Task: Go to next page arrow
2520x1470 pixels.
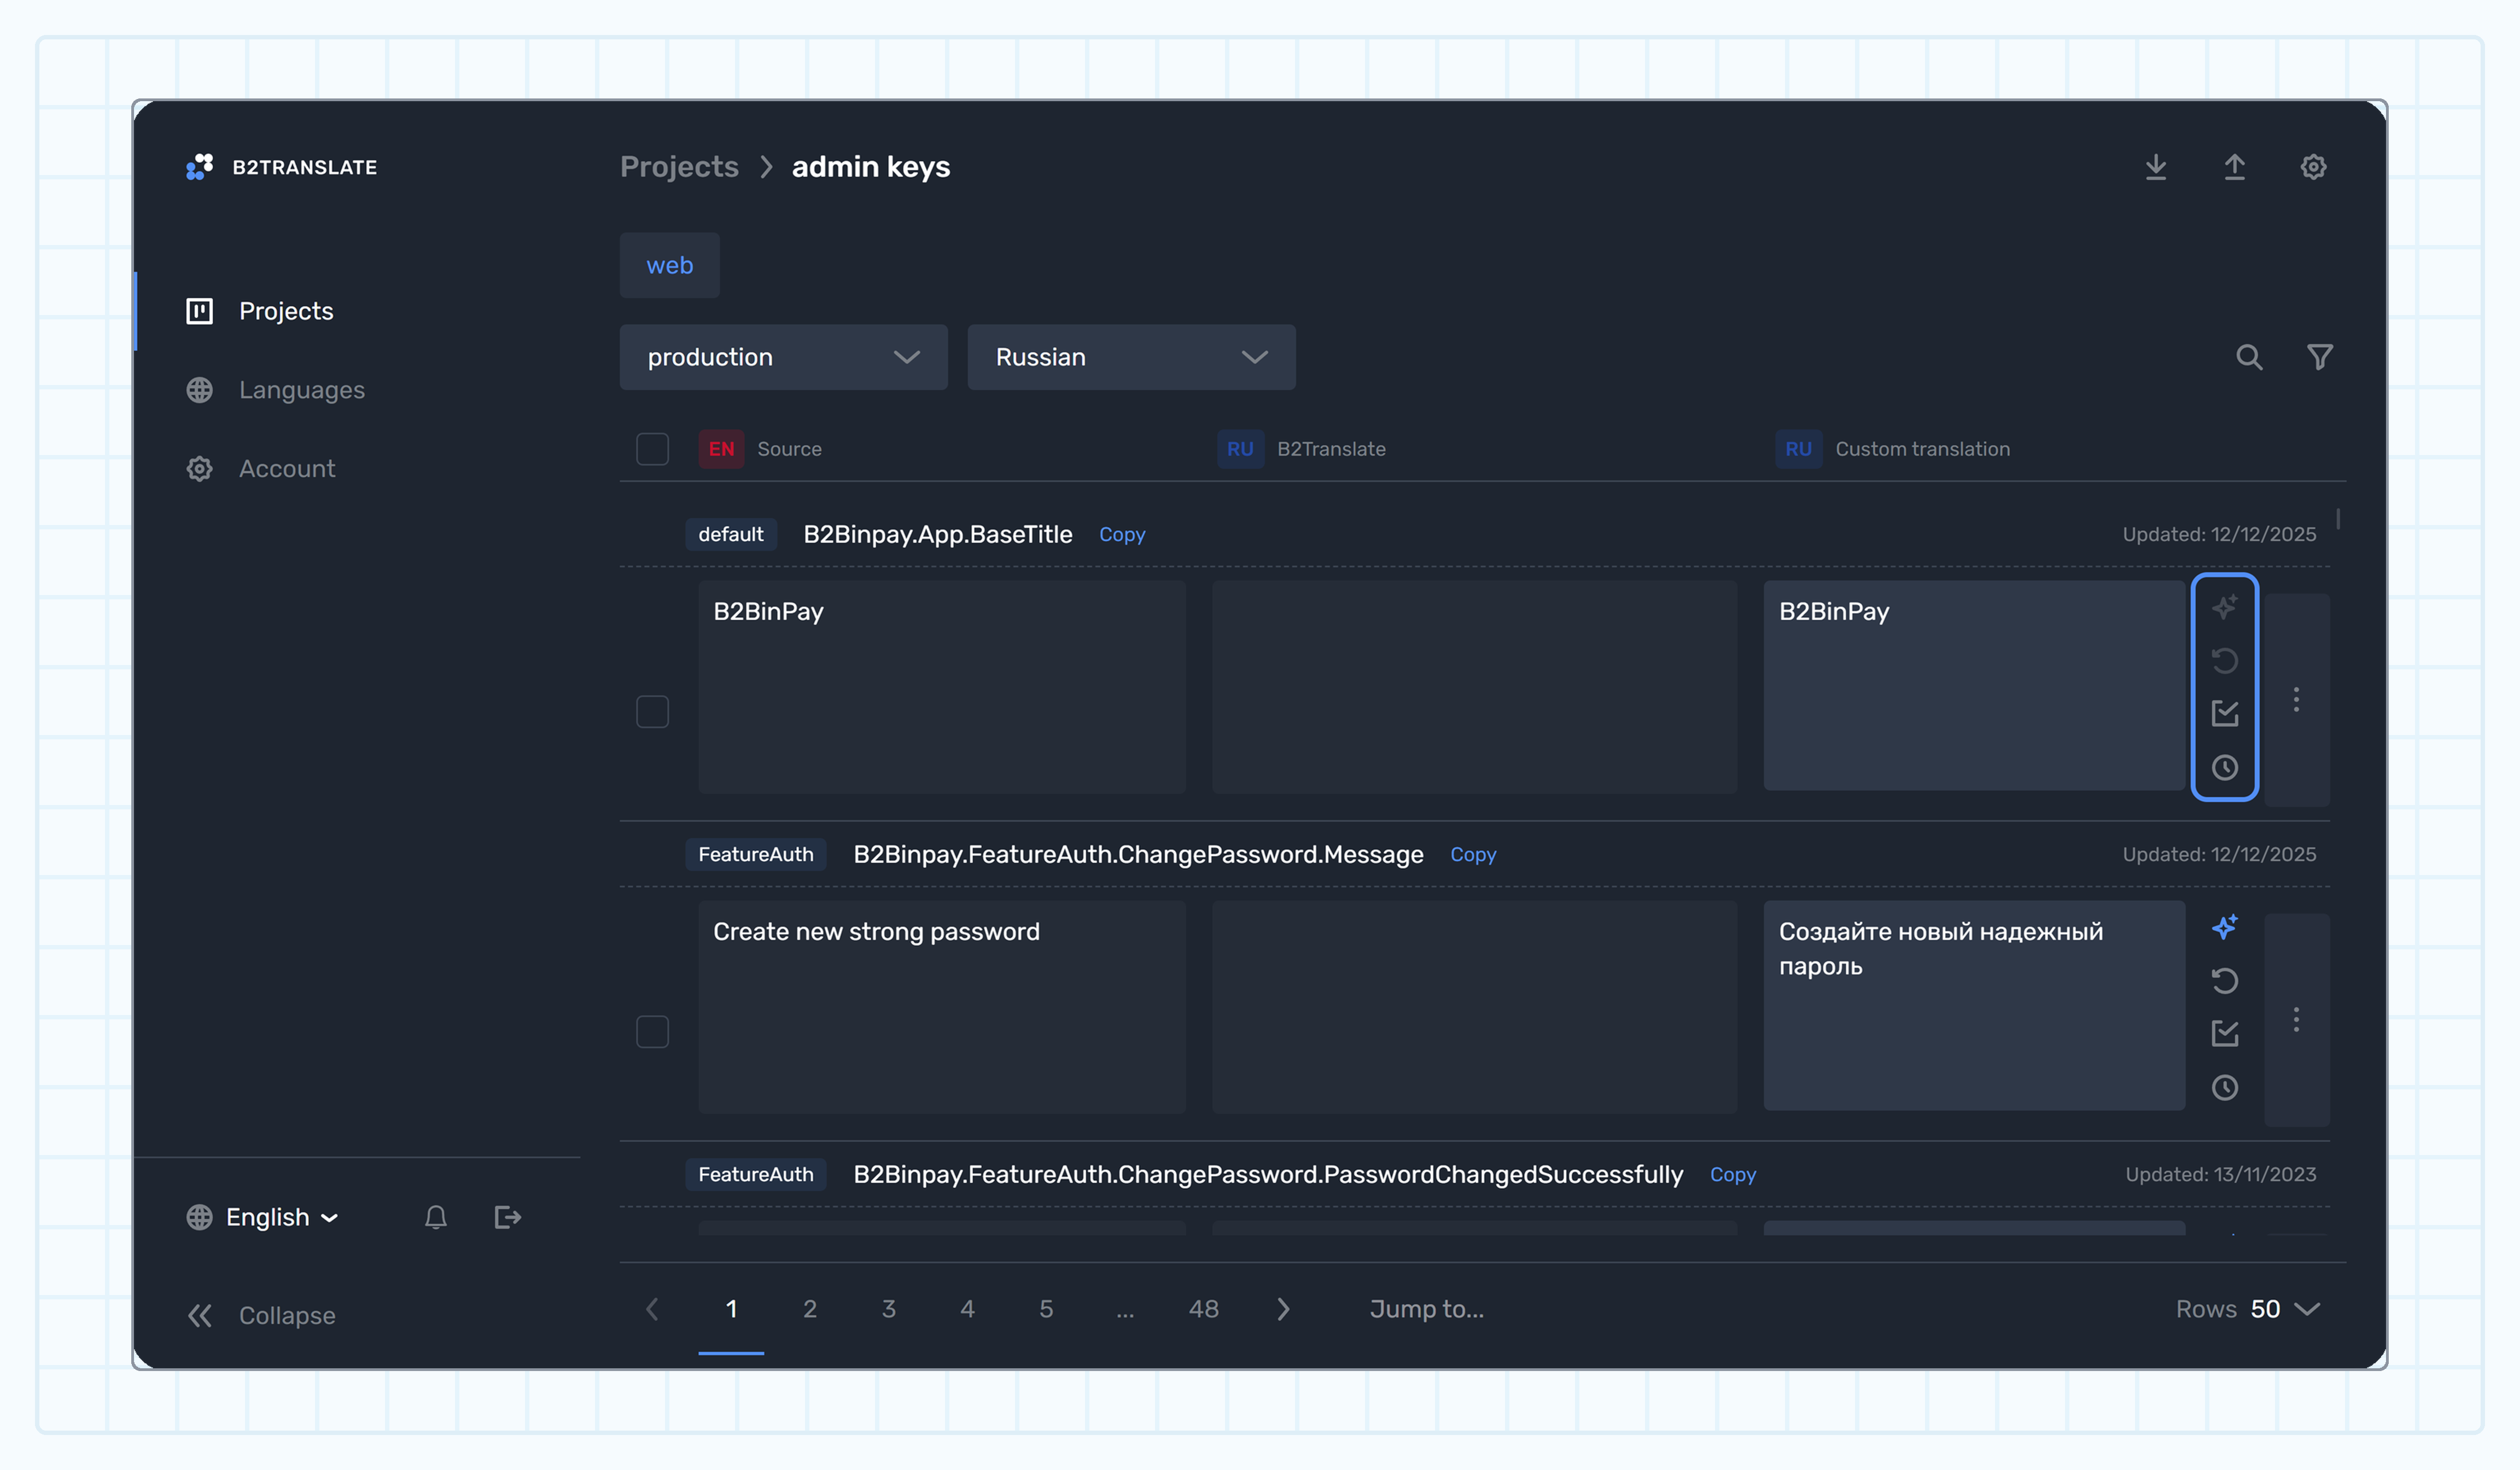Action: pos(1283,1309)
